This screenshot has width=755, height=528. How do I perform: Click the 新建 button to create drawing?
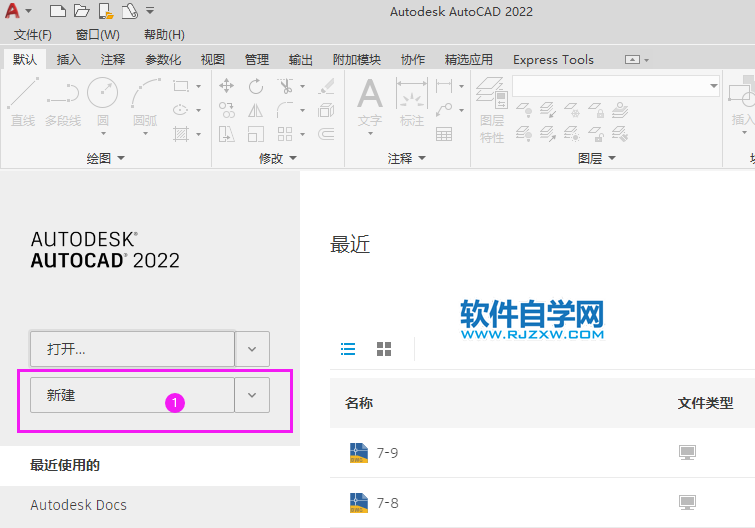[132, 395]
